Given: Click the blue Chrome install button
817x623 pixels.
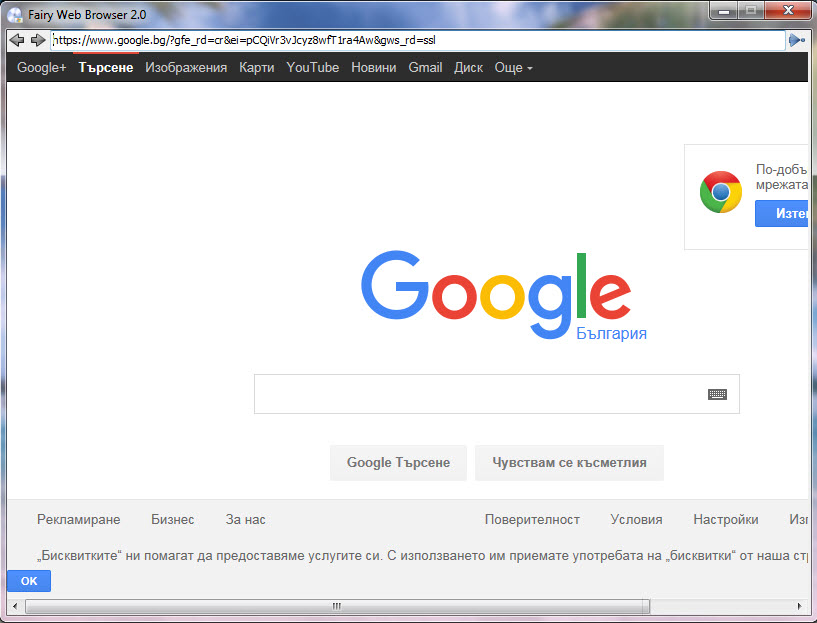Looking at the screenshot, I should (782, 214).
